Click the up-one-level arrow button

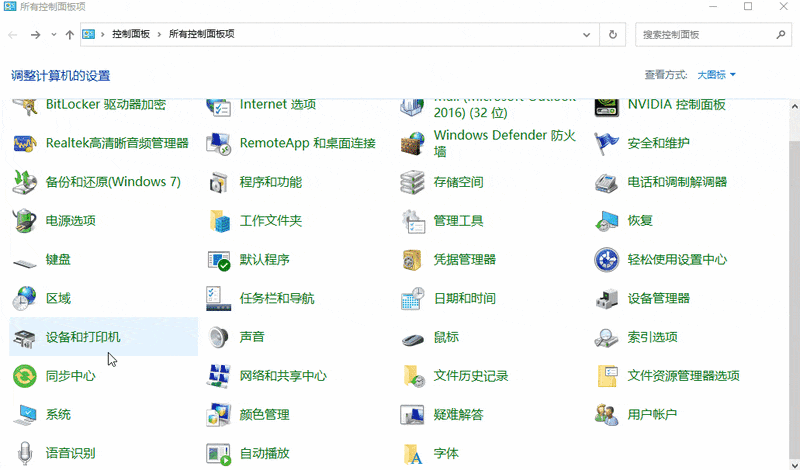click(x=69, y=35)
